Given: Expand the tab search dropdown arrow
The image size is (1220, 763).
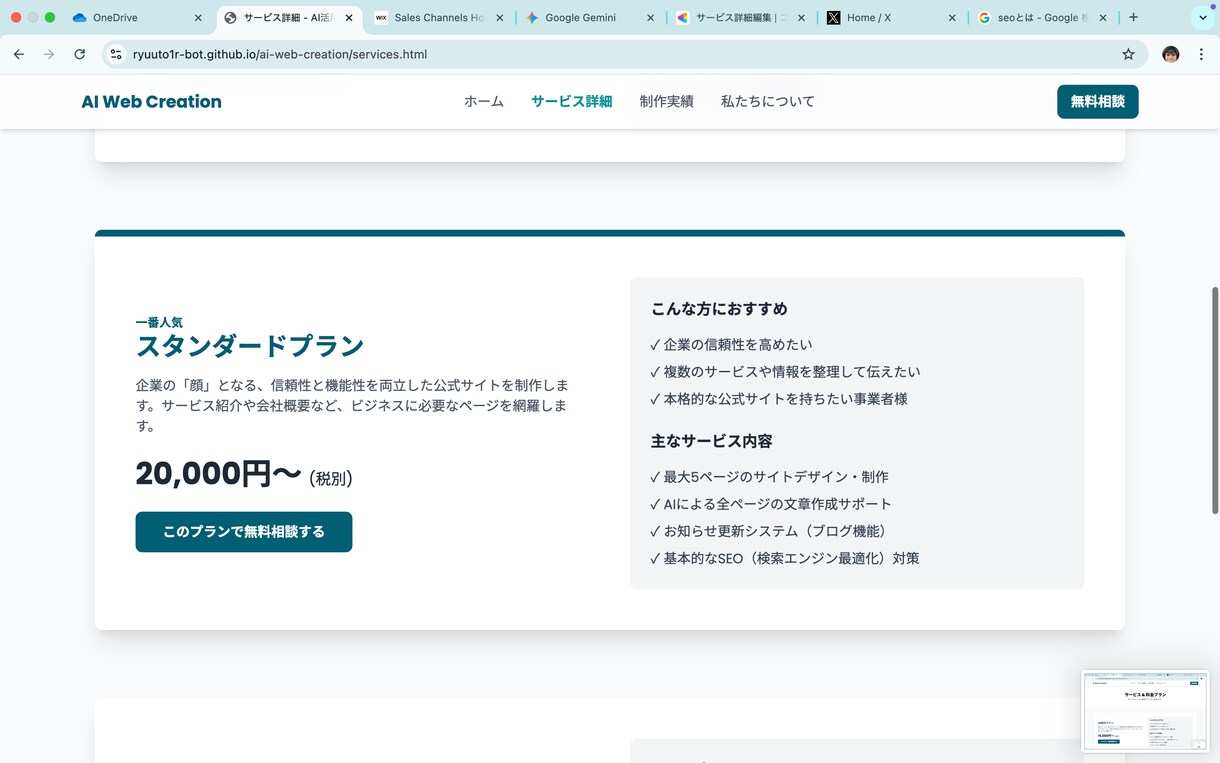Looking at the screenshot, I should (1203, 18).
